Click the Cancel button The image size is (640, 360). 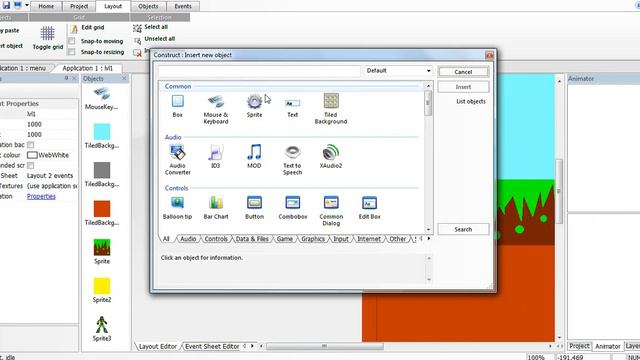463,72
